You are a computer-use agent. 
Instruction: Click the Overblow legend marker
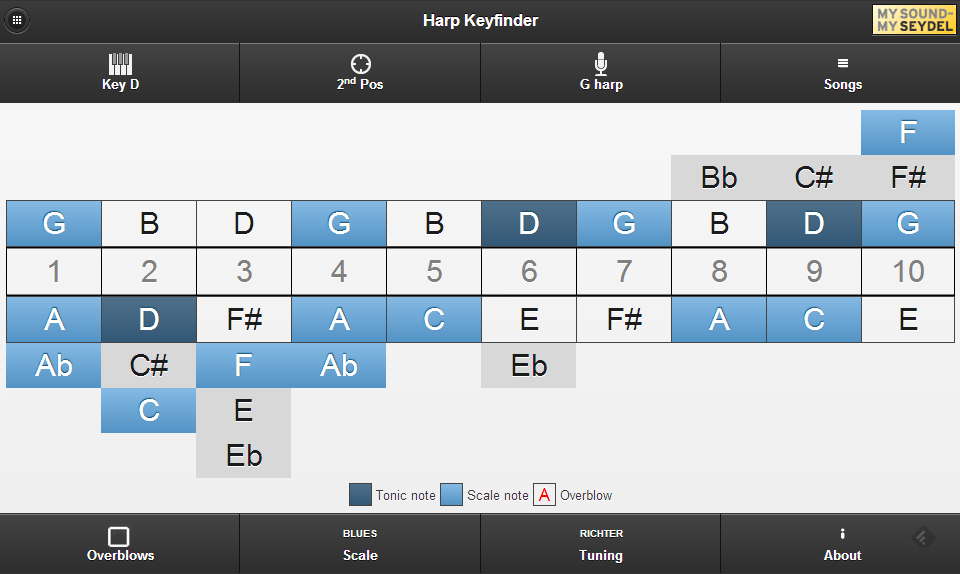(544, 495)
